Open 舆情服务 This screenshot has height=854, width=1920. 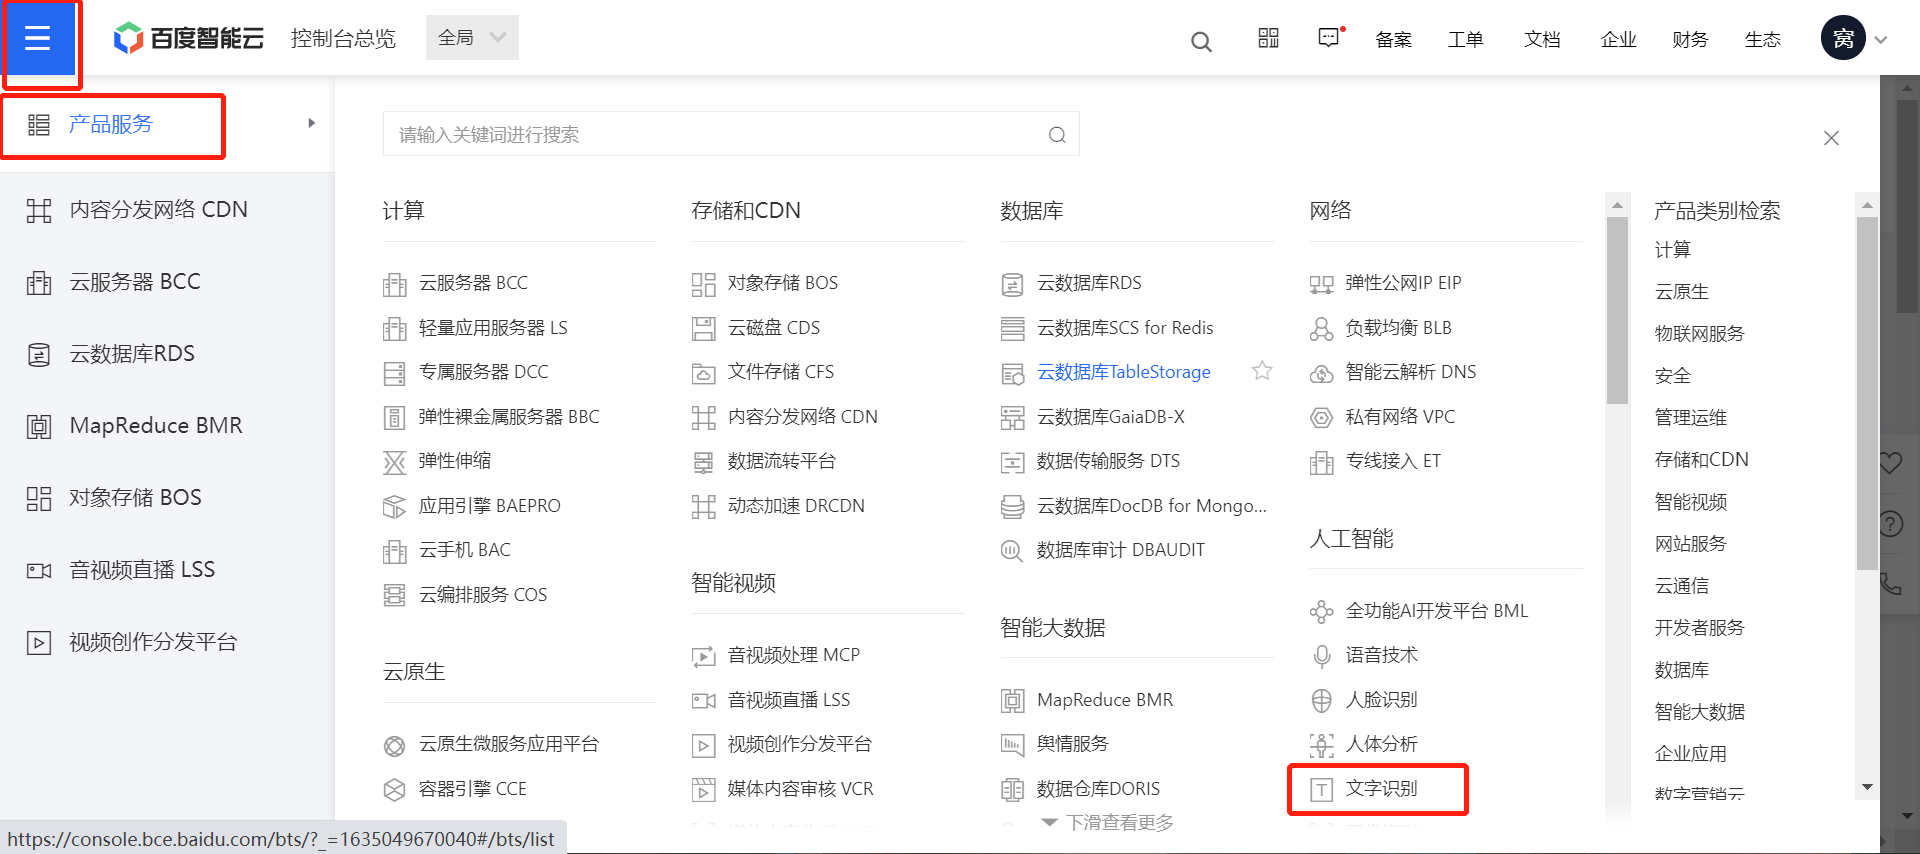click(x=1072, y=744)
